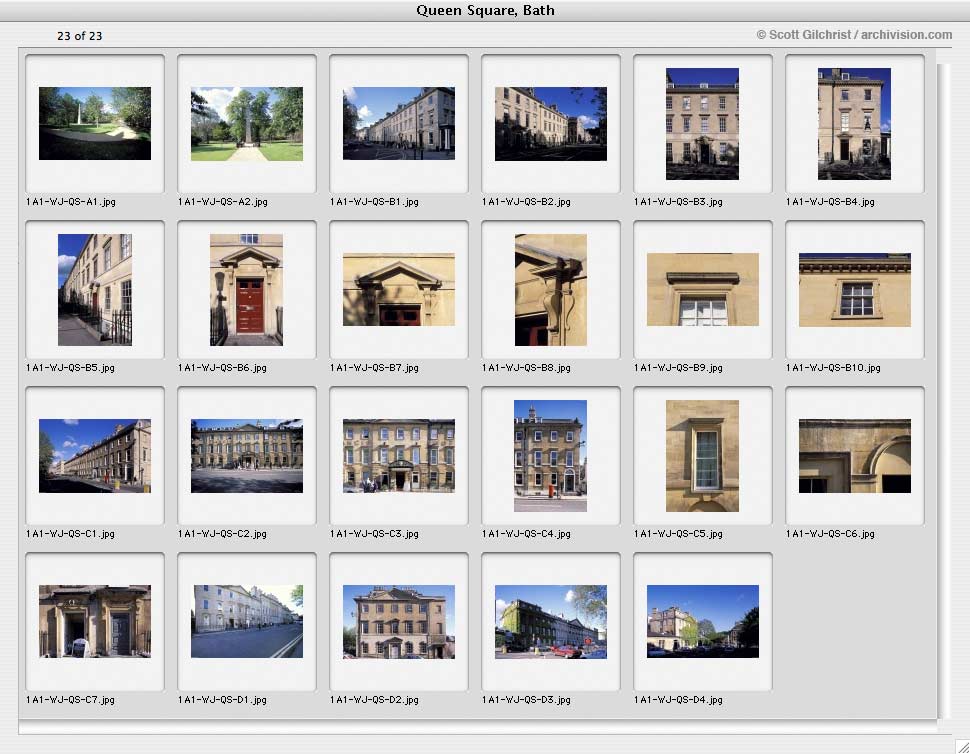Click the filename label 1A1-WJ-QS-C3.jpg
Image resolution: width=970 pixels, height=754 pixels.
[x=374, y=534]
